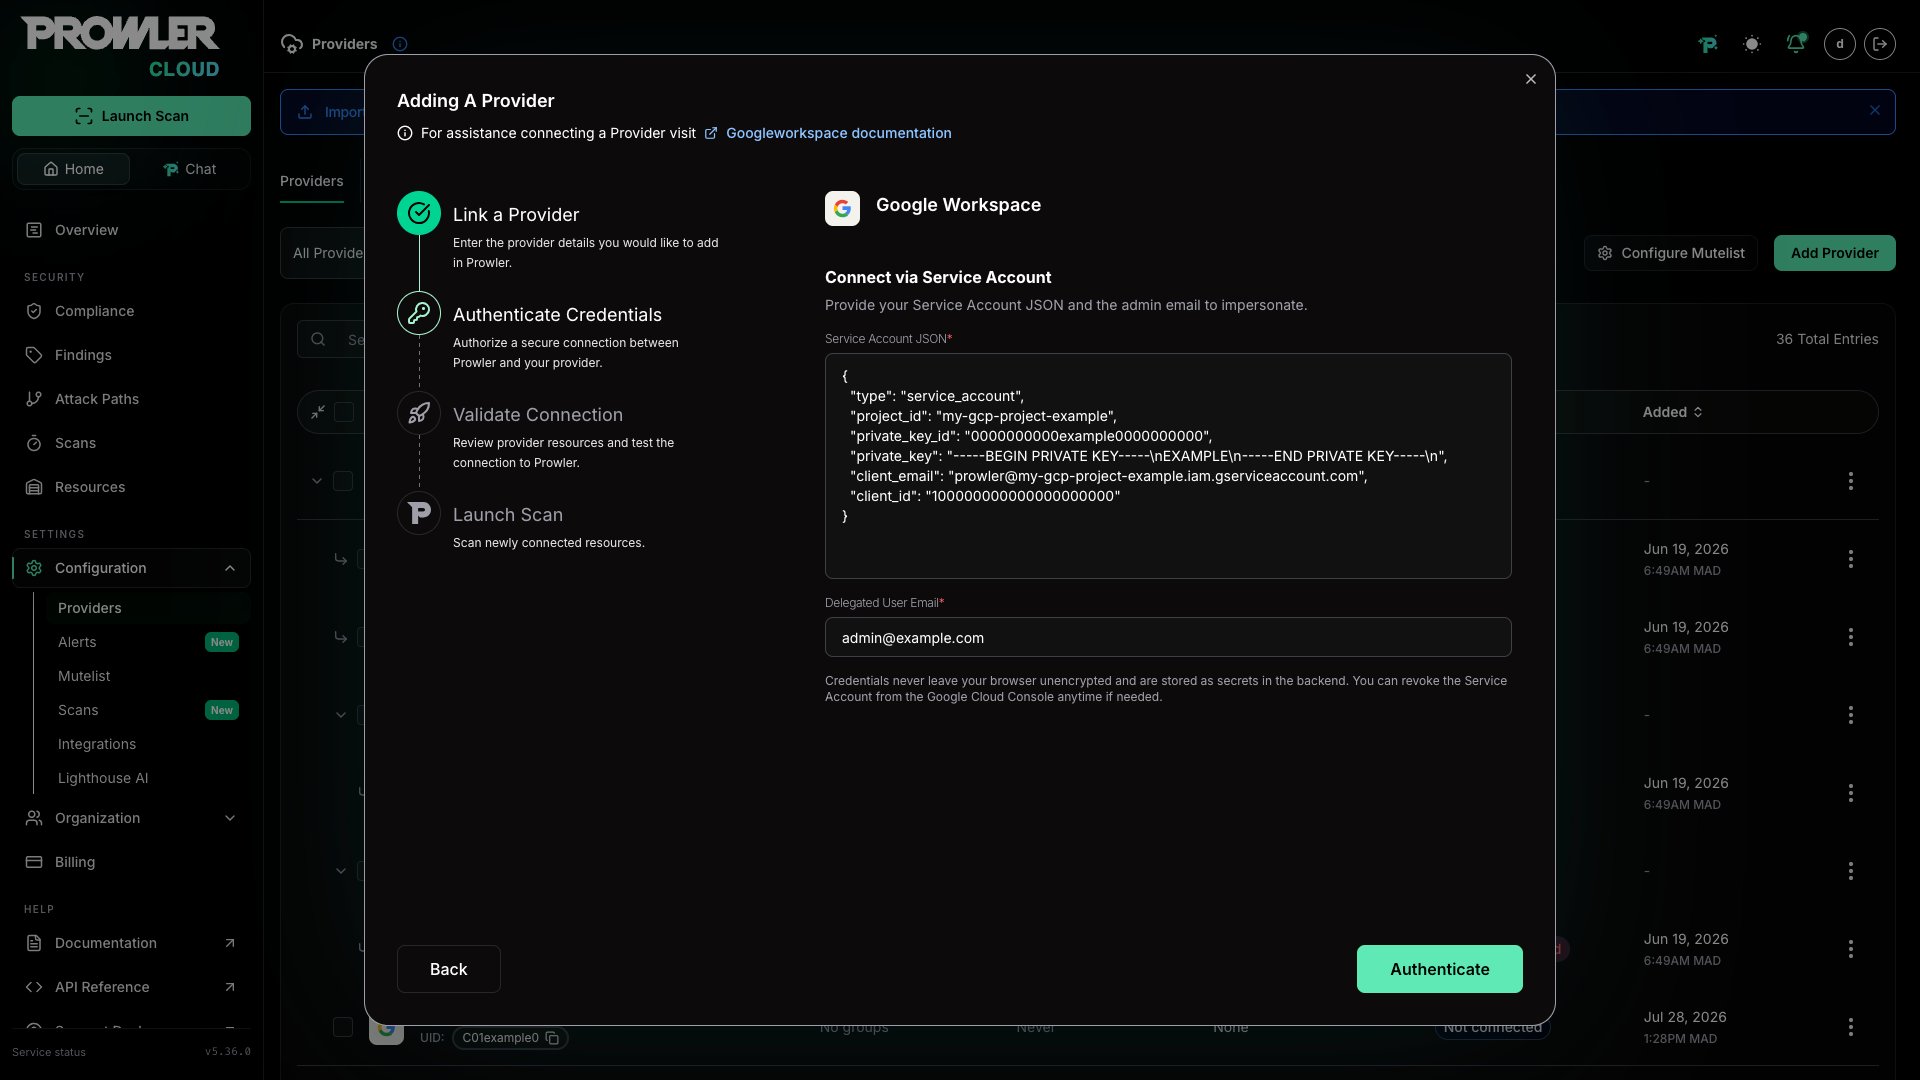
Task: Close the Adding A Provider dialog
Action: [1531, 79]
